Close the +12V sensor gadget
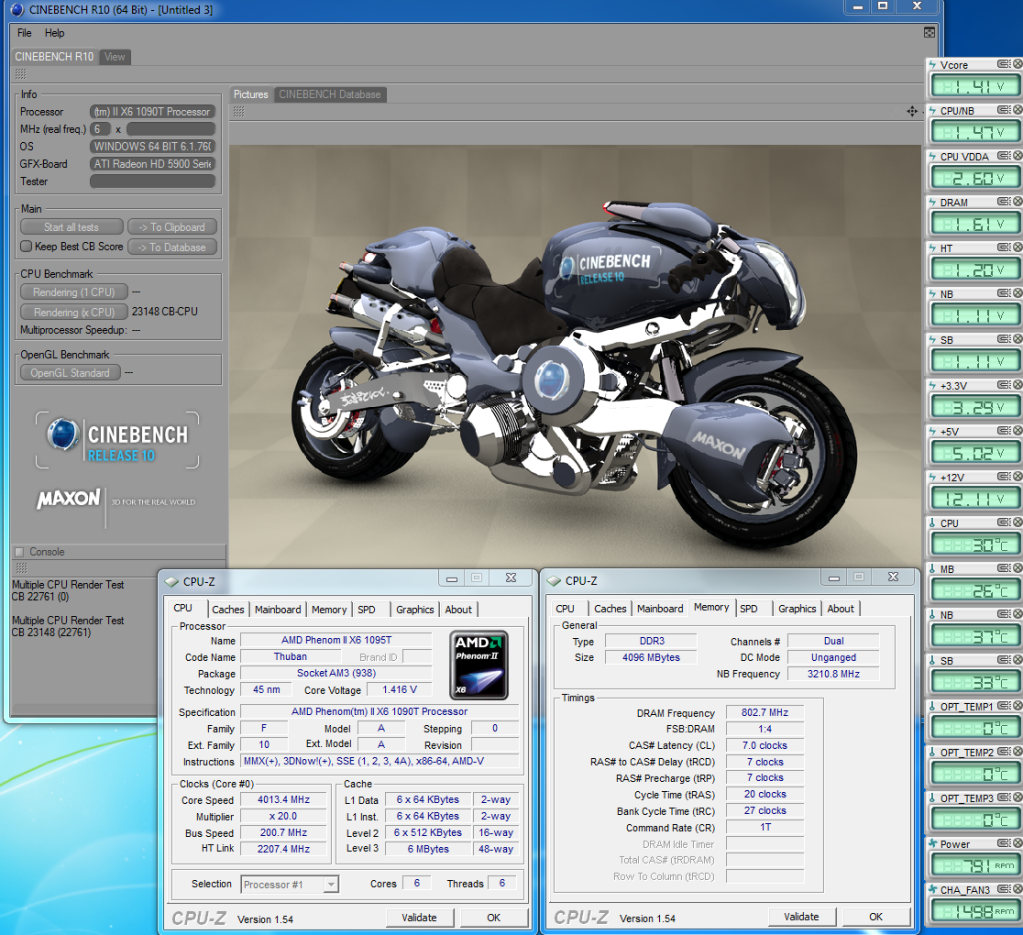1023x935 pixels. [x=1017, y=476]
